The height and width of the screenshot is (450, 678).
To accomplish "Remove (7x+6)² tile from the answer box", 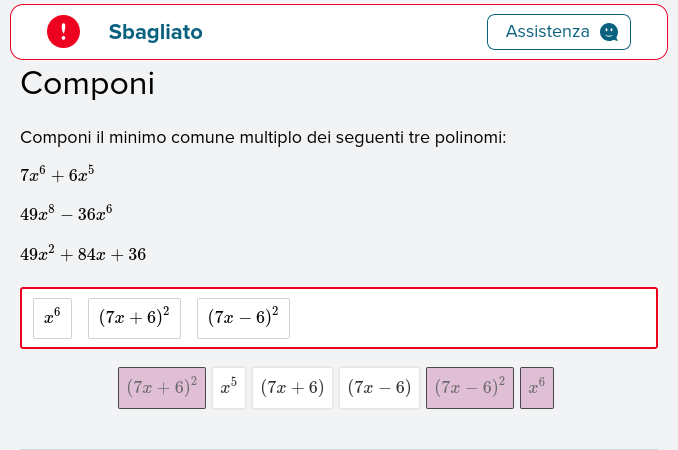I will [134, 319].
